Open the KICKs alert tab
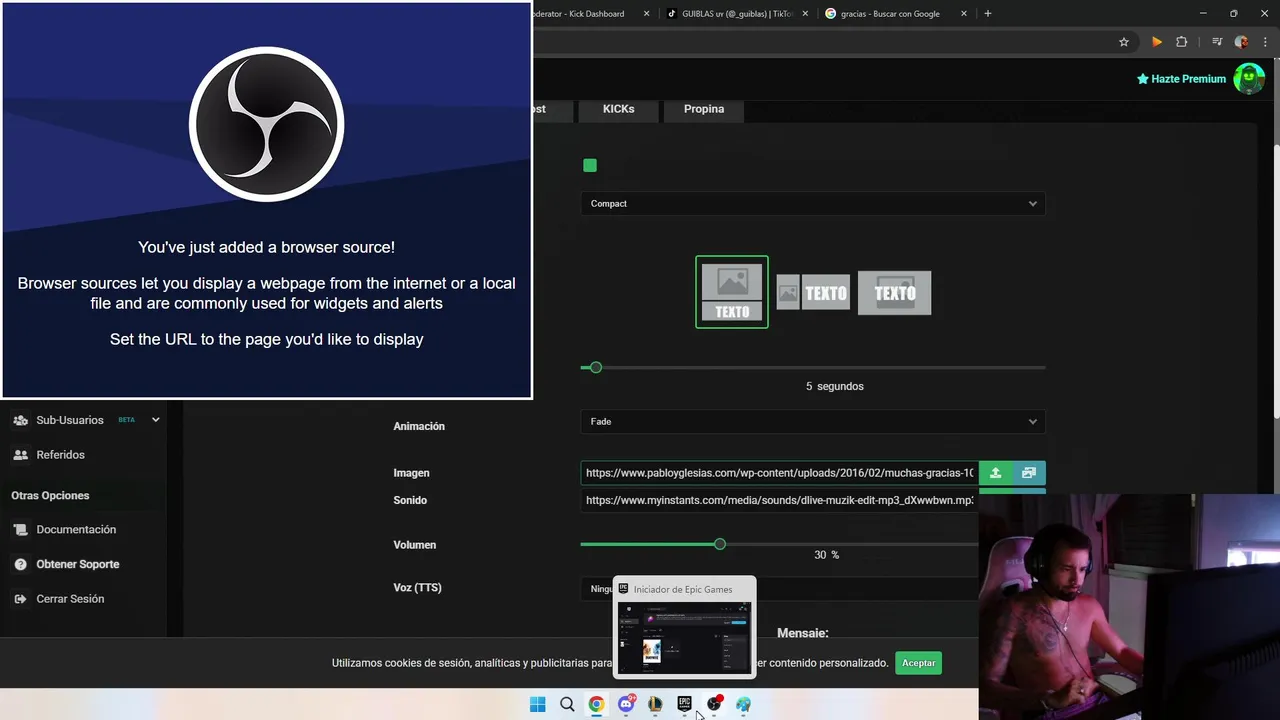Screen dimensions: 1280x720 tap(618, 109)
